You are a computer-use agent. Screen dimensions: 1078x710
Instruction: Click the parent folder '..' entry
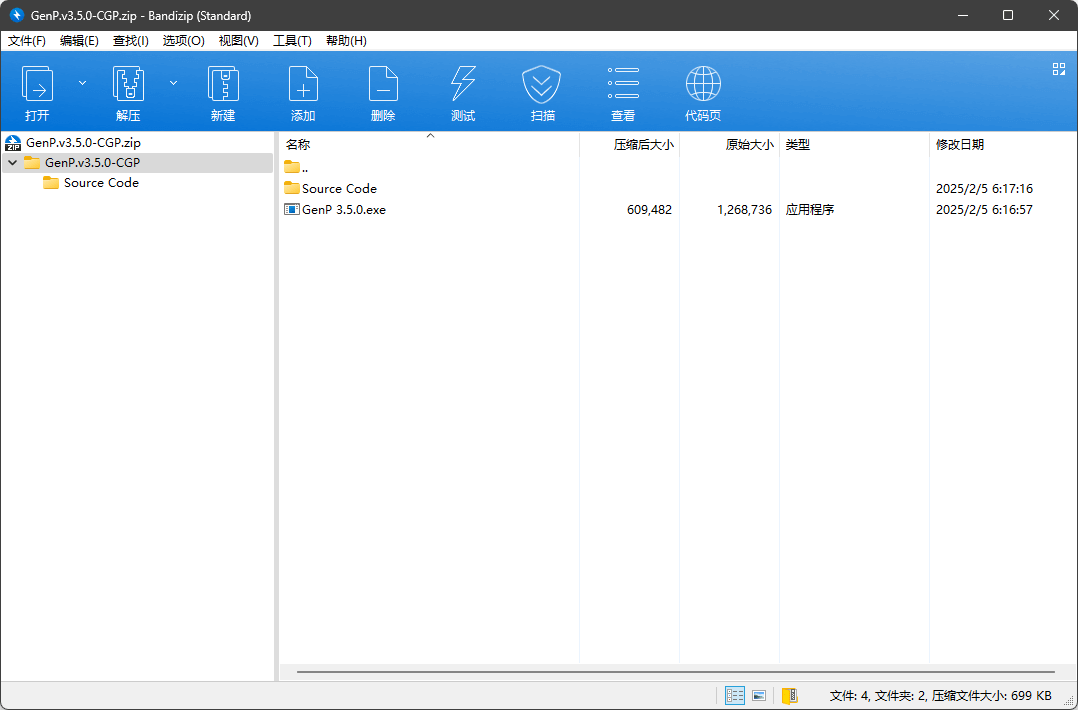pos(296,167)
